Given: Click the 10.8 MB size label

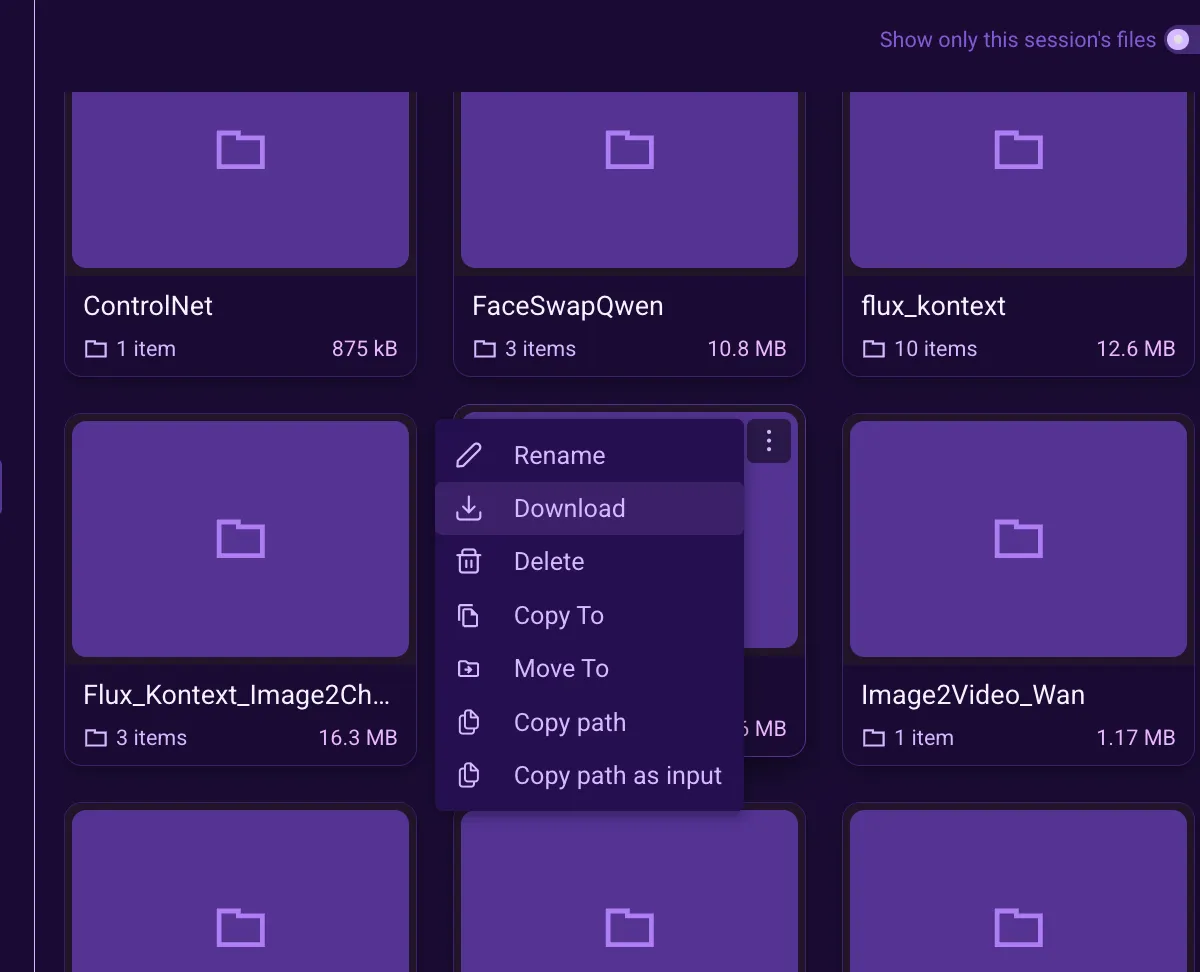Looking at the screenshot, I should coord(747,349).
